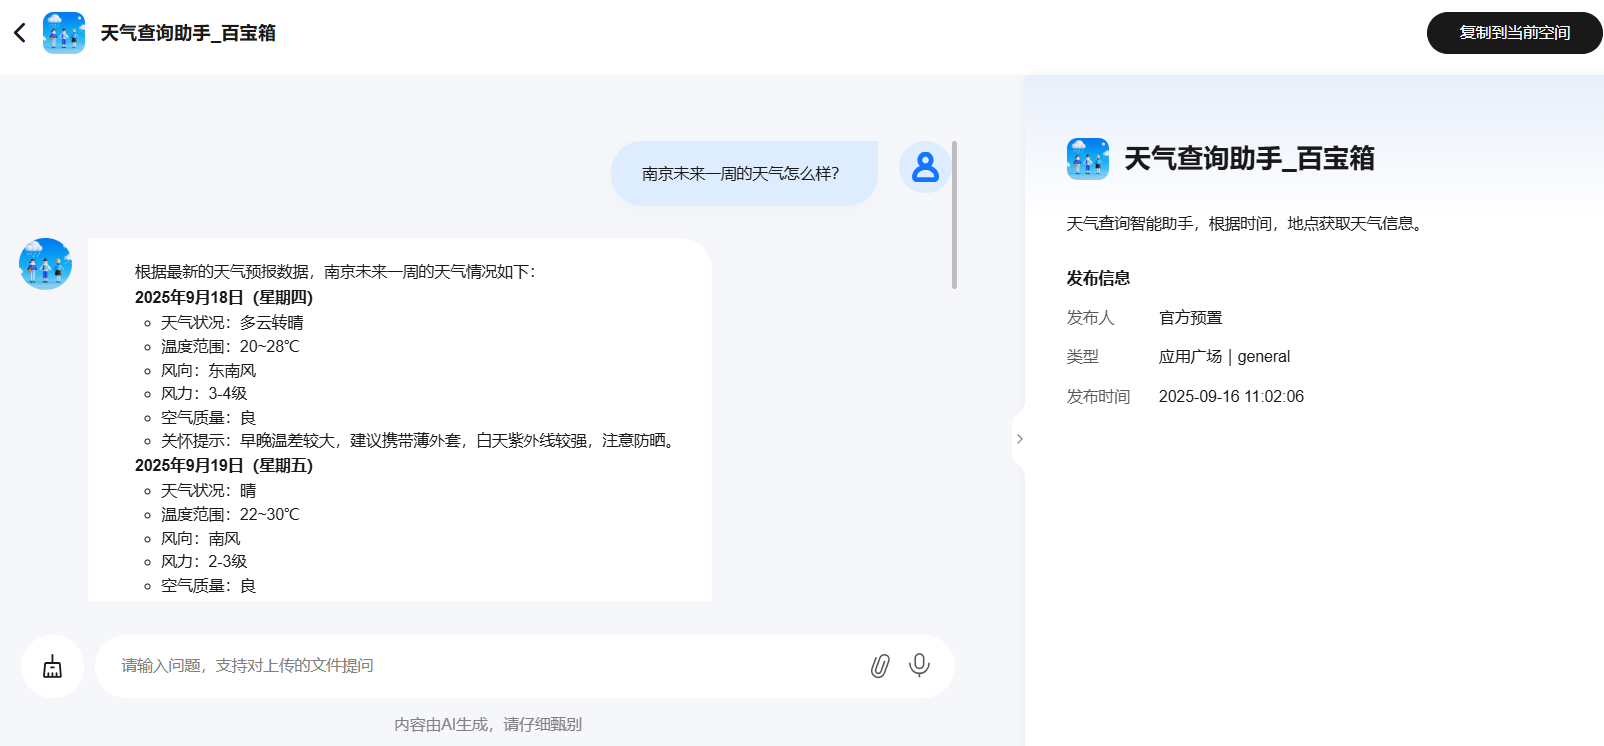The width and height of the screenshot is (1604, 746).
Task: Click the info panel title 天气查询助手_百宝箱
Action: pyautogui.click(x=1249, y=159)
